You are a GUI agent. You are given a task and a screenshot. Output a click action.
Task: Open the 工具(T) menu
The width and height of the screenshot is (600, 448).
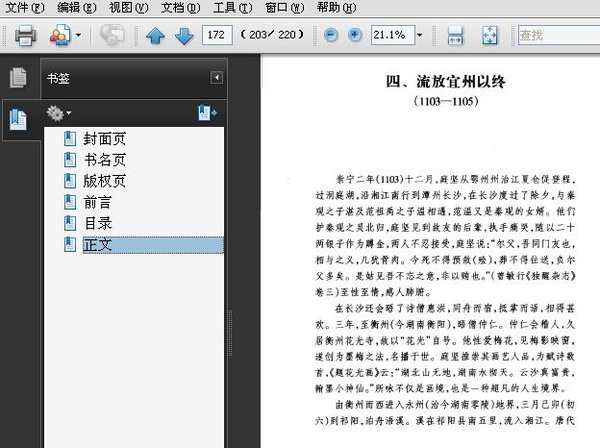[x=232, y=7]
